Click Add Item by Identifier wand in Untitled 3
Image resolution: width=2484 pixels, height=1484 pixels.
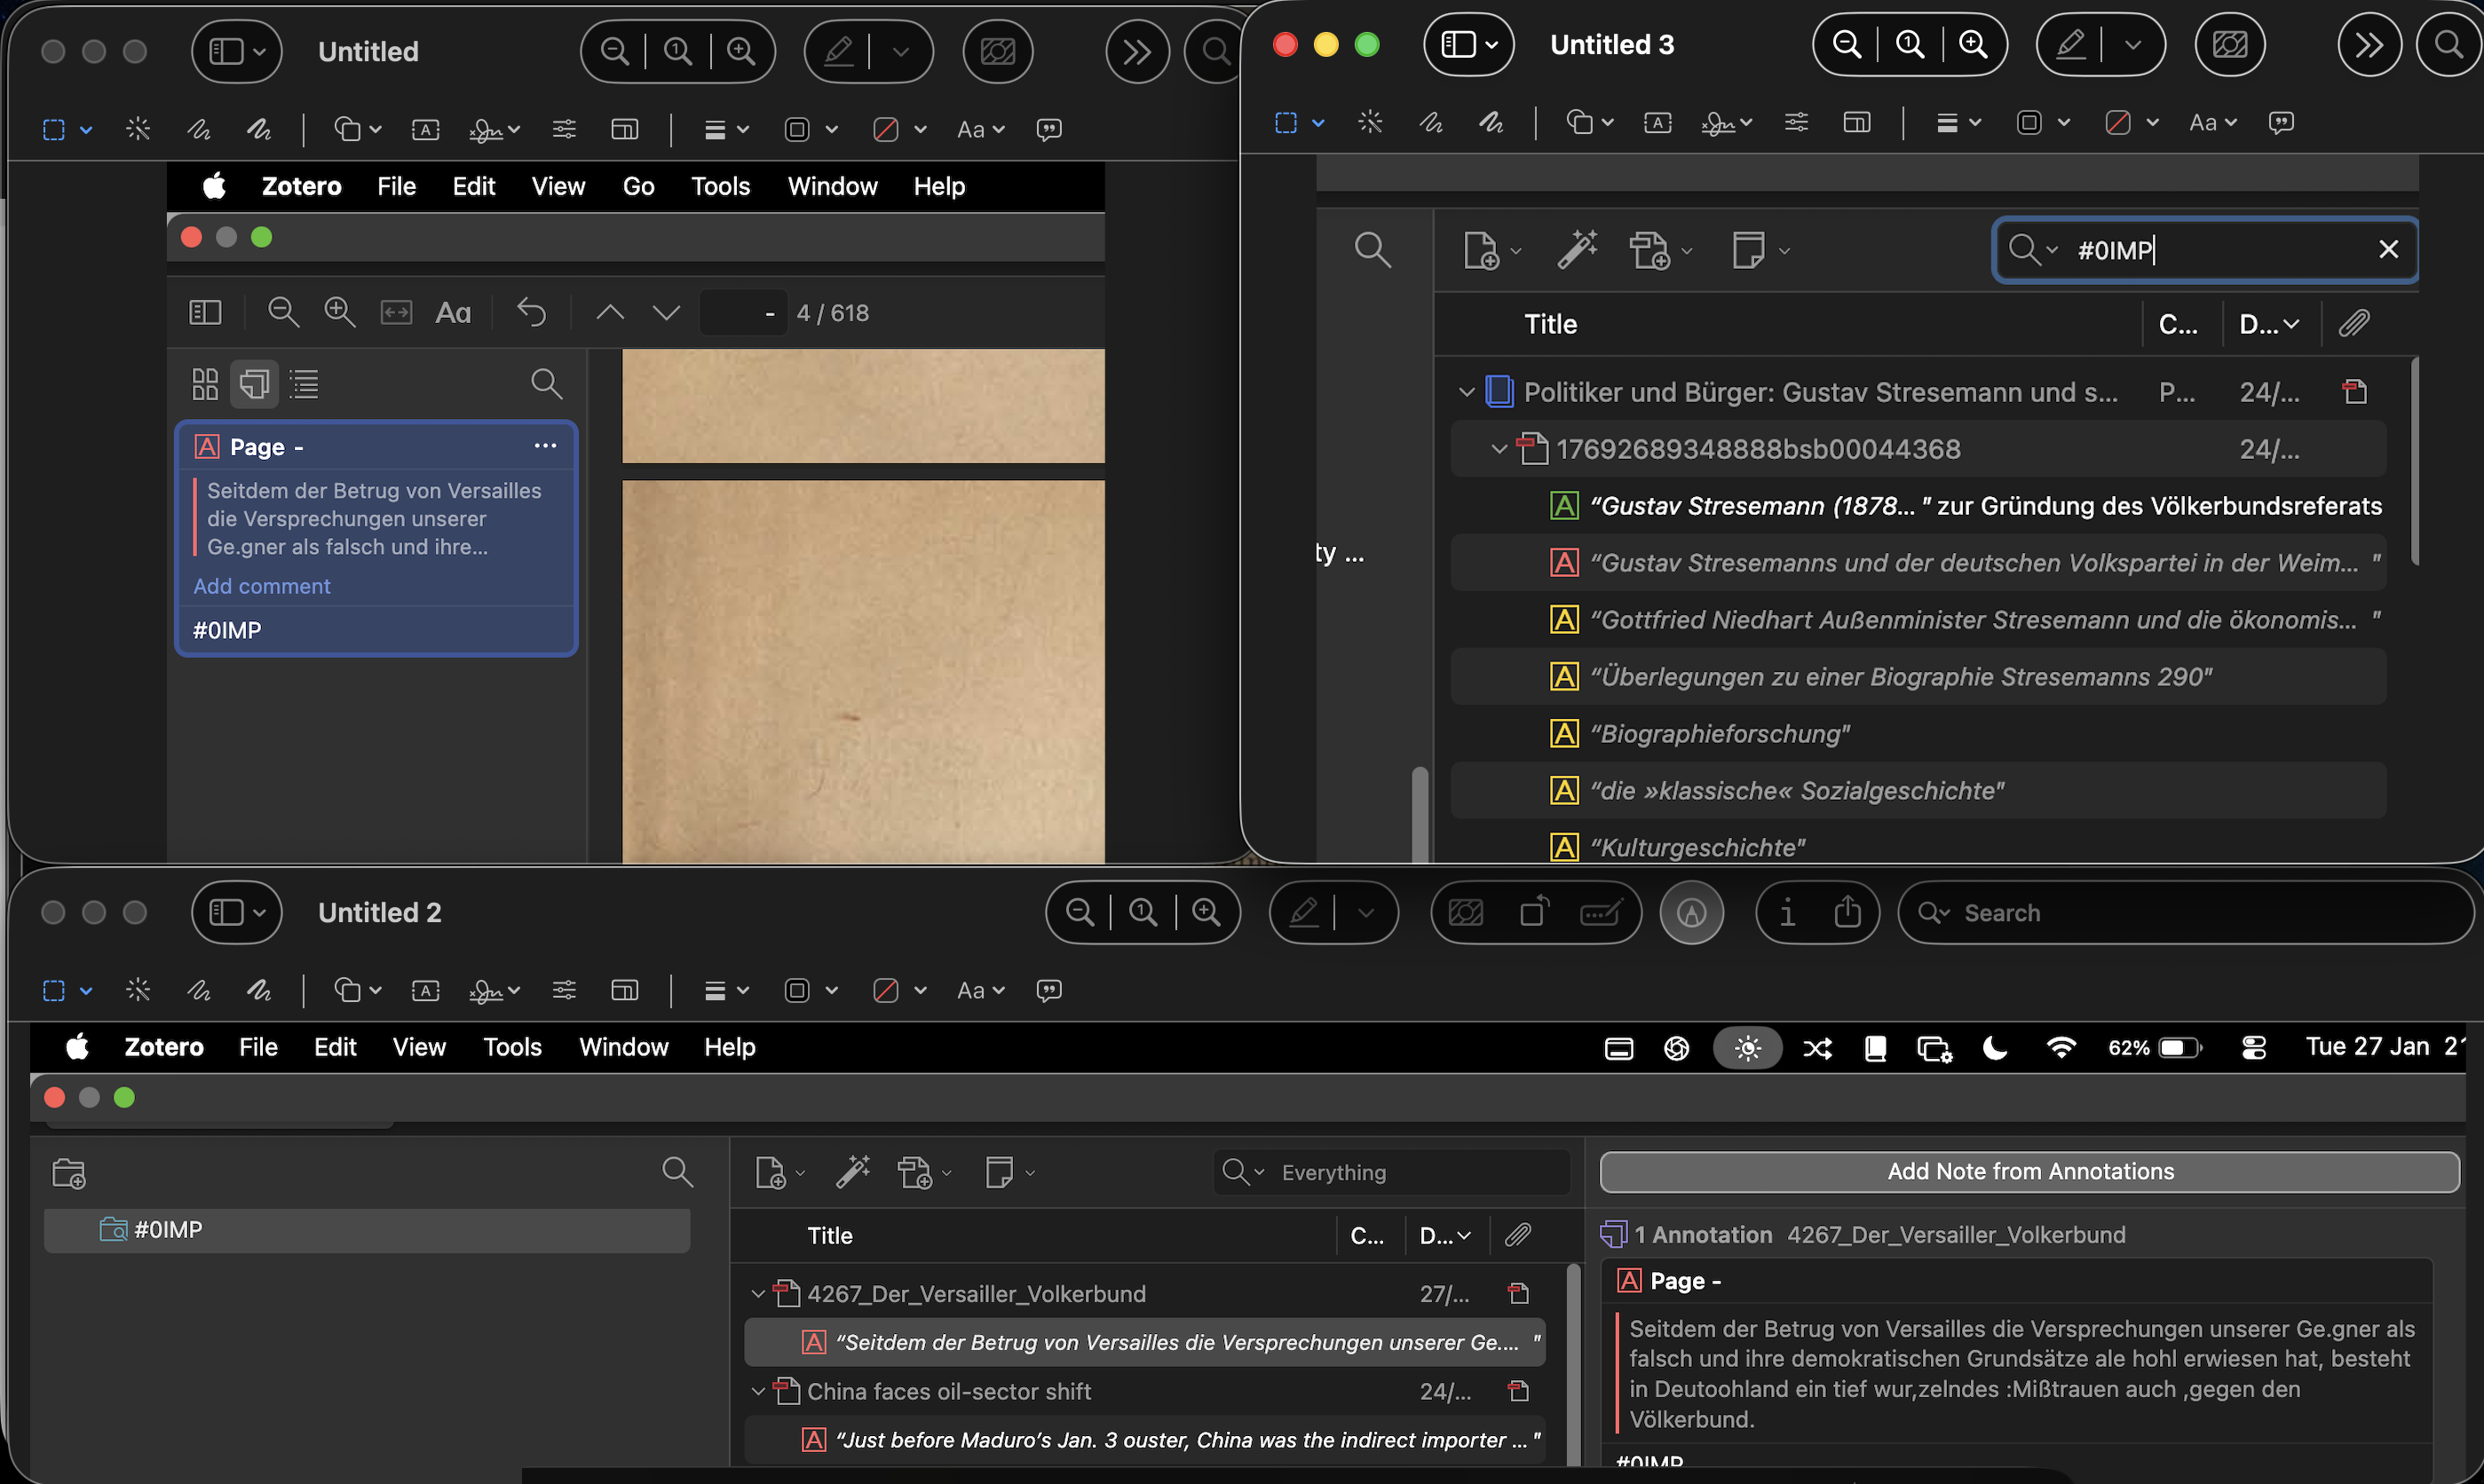pos(1577,250)
